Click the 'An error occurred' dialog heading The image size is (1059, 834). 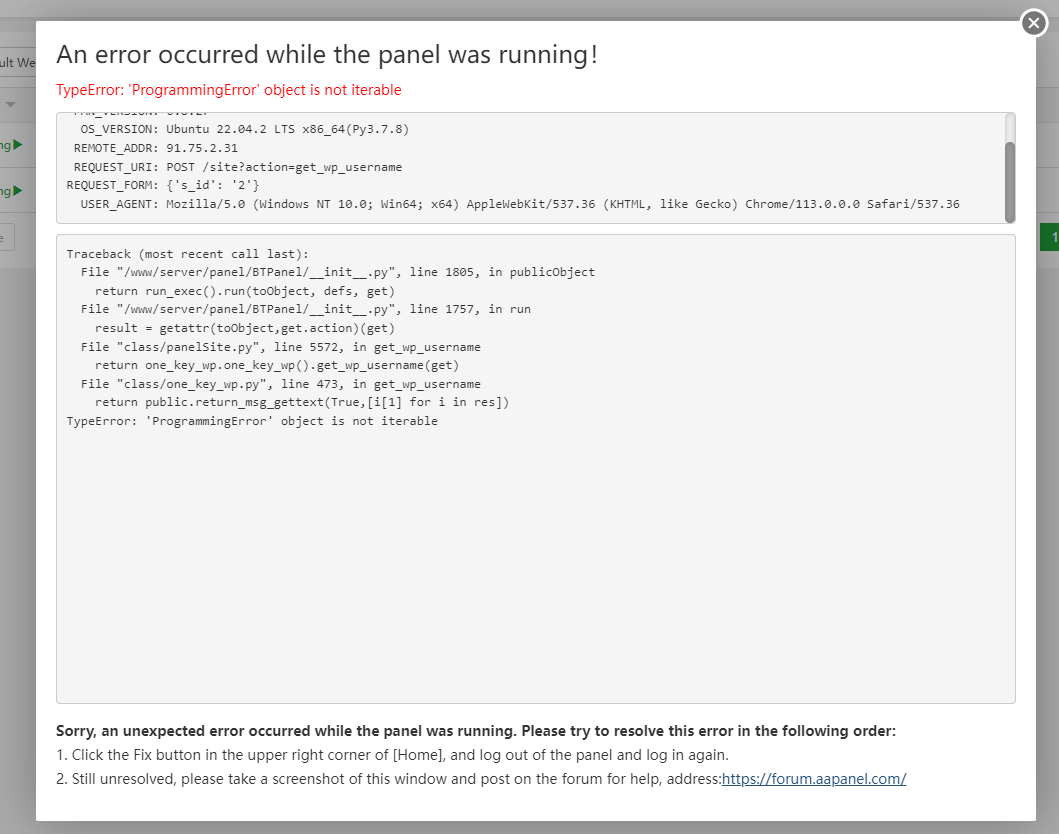coord(327,54)
